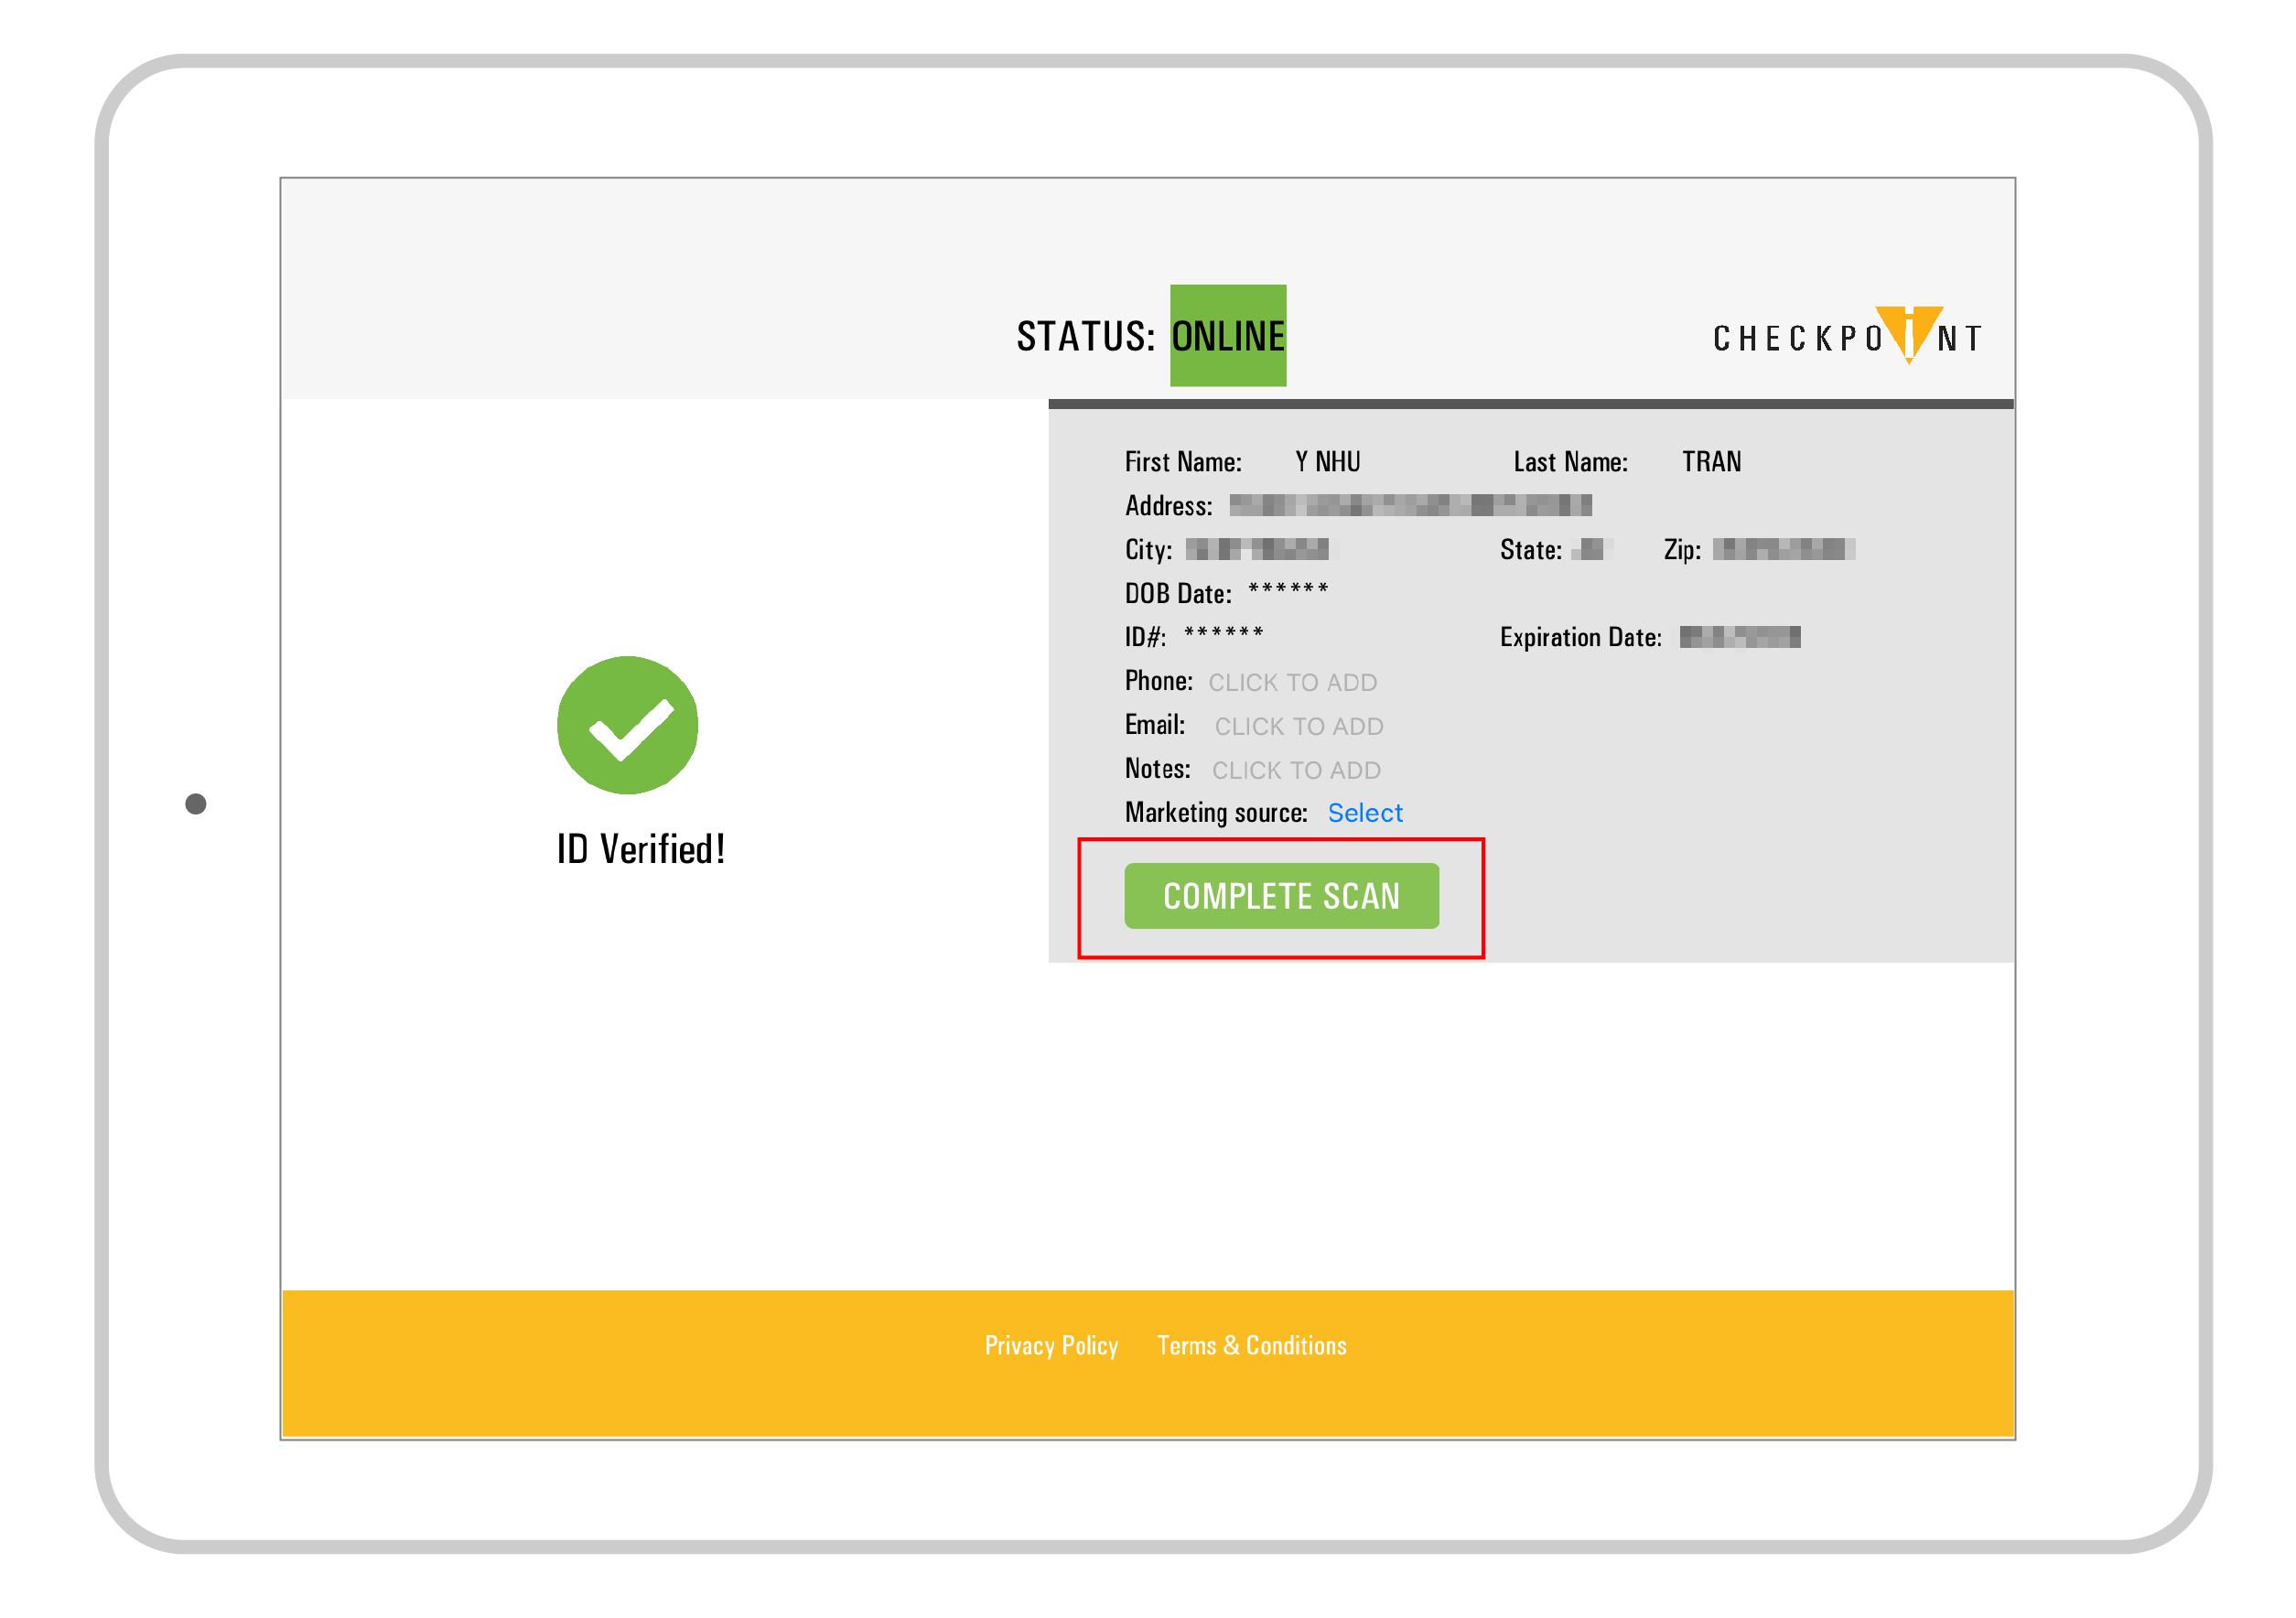2296x1618 pixels.
Task: Click CLICK TO ADD next to Notes
Action: click(1296, 769)
